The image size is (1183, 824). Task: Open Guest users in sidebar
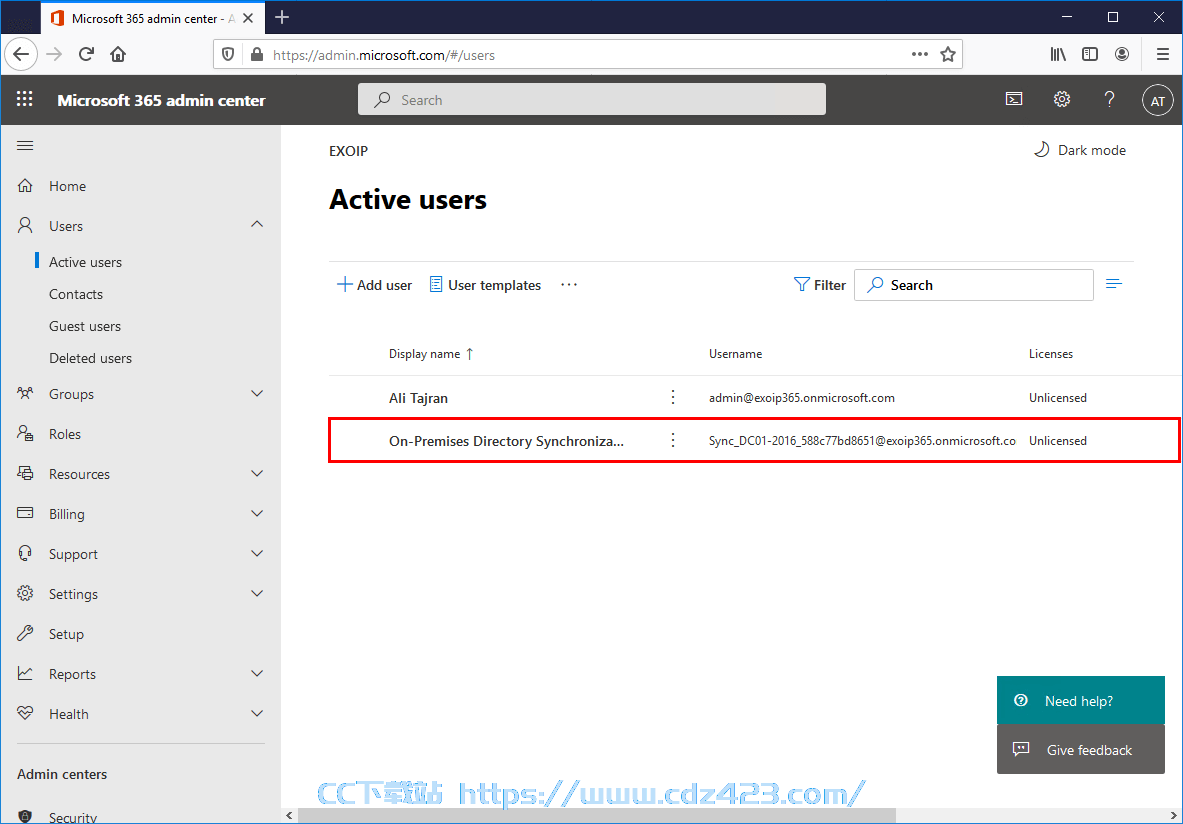coord(84,326)
